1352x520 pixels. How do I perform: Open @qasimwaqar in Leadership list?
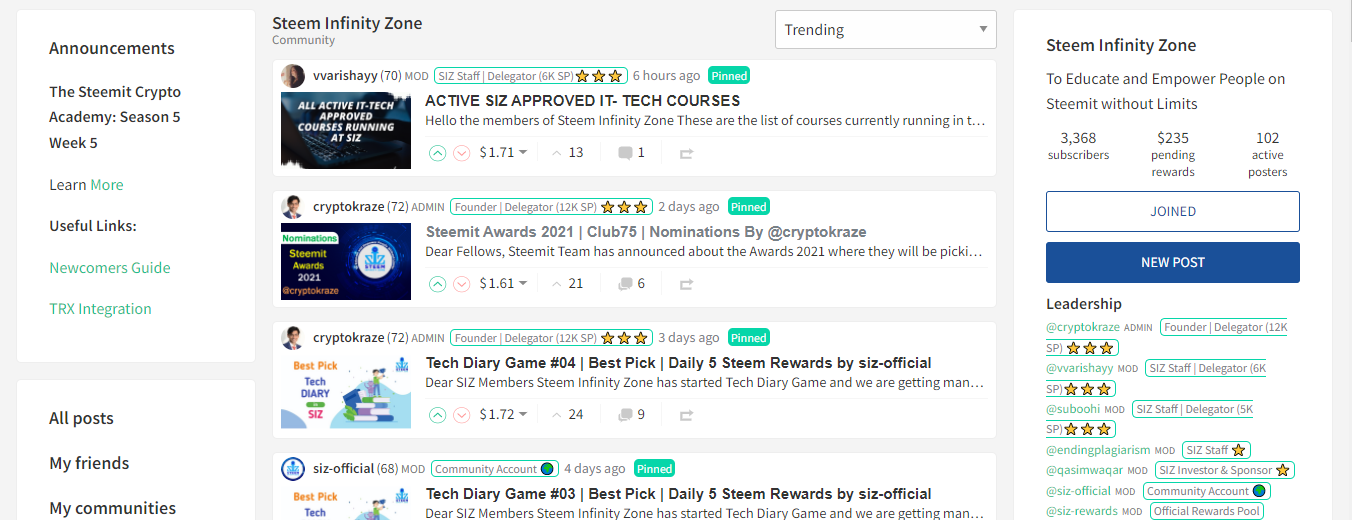[x=1085, y=470]
